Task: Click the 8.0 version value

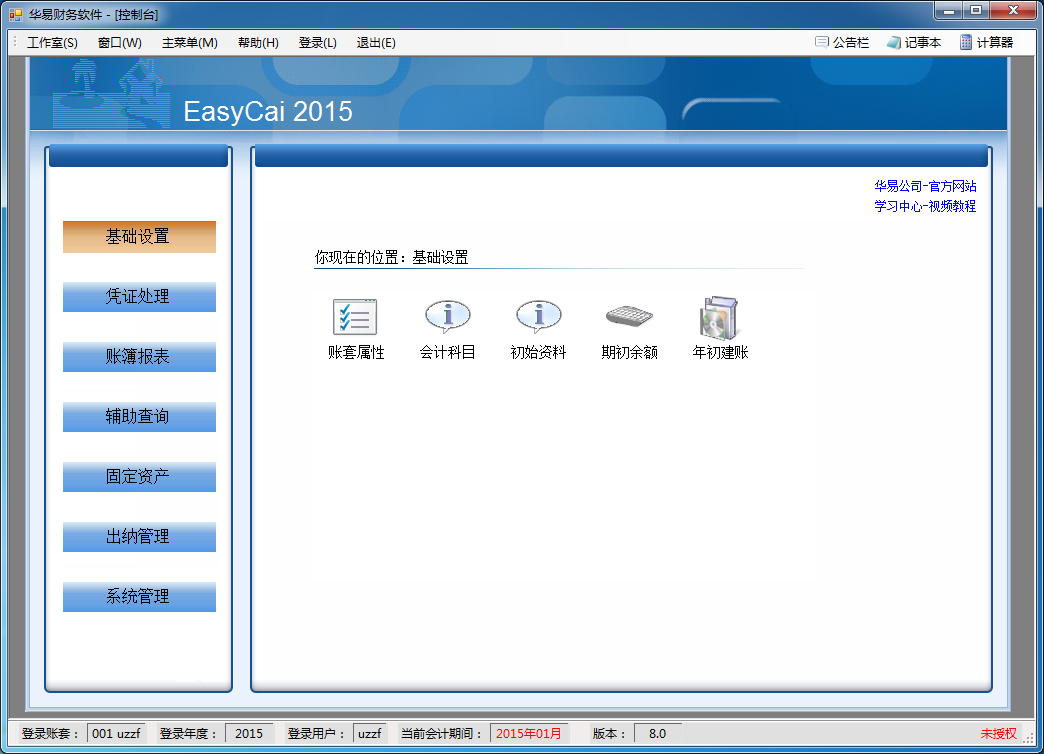Action: pyautogui.click(x=658, y=733)
